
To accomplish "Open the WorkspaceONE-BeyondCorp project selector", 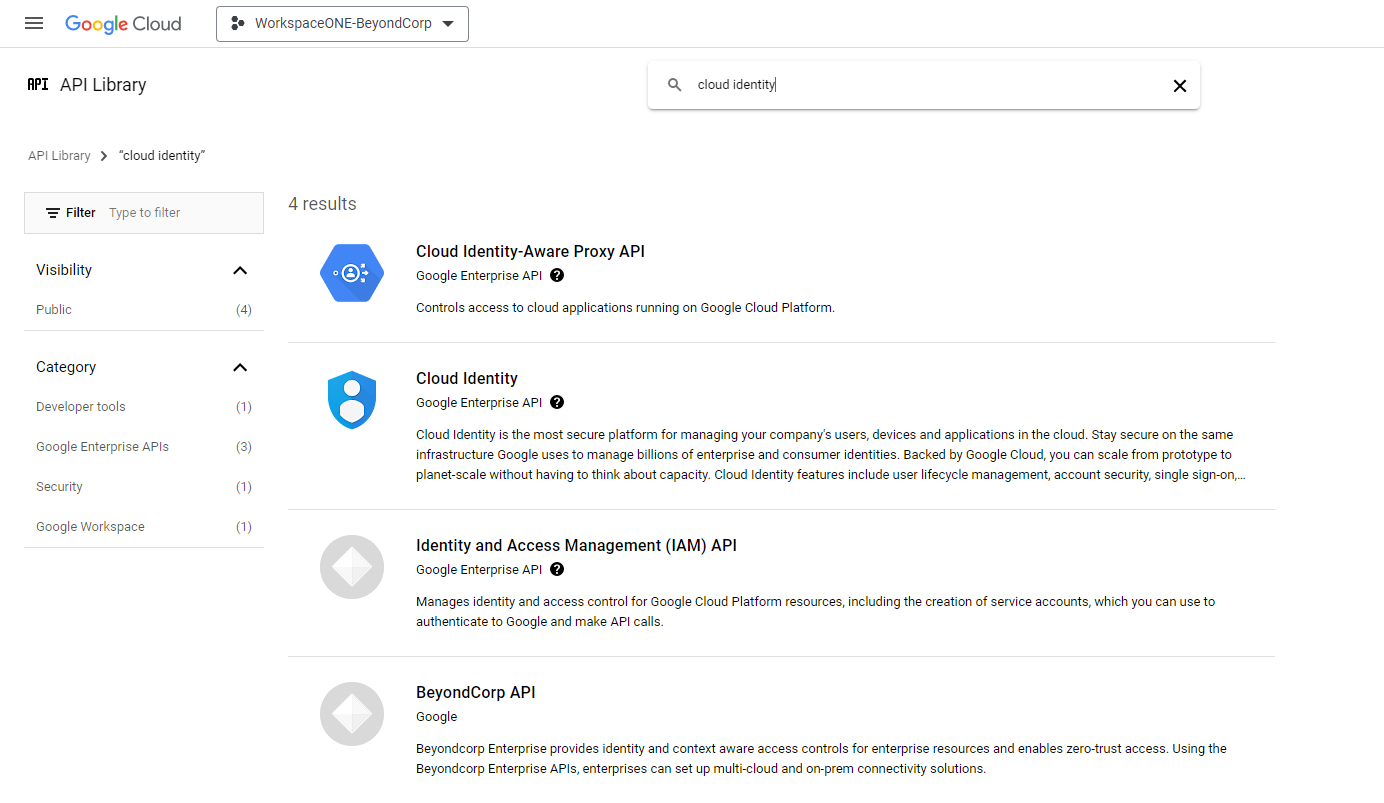I will [x=342, y=24].
